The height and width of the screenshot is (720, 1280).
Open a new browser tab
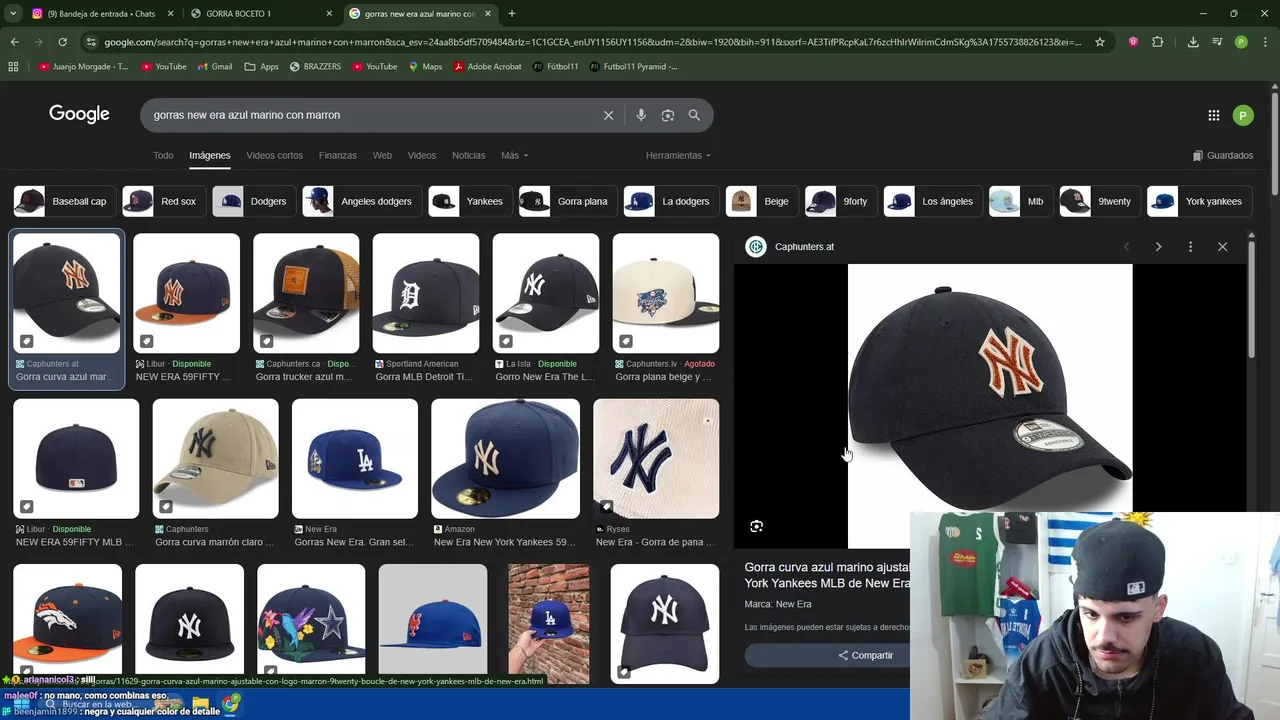(512, 14)
